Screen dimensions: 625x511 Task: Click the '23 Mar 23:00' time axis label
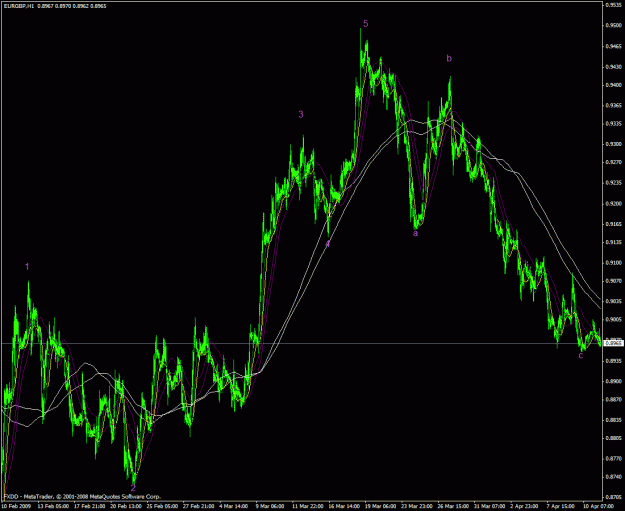coord(416,506)
